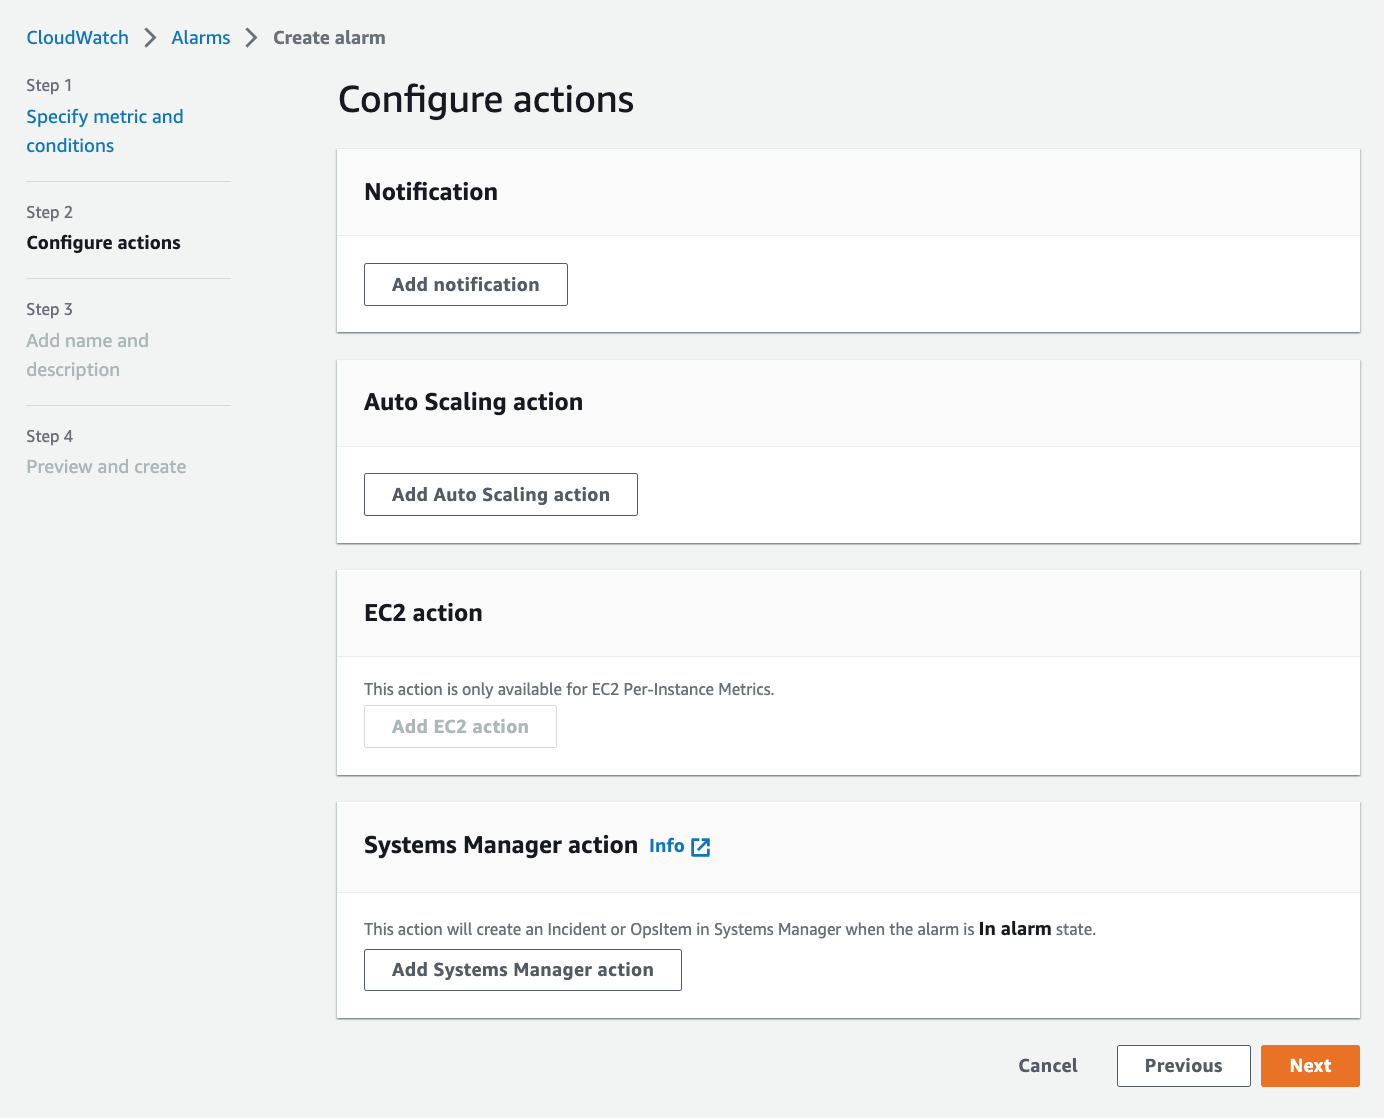
Task: Click the Step 3 label
Action: pyautogui.click(x=49, y=309)
